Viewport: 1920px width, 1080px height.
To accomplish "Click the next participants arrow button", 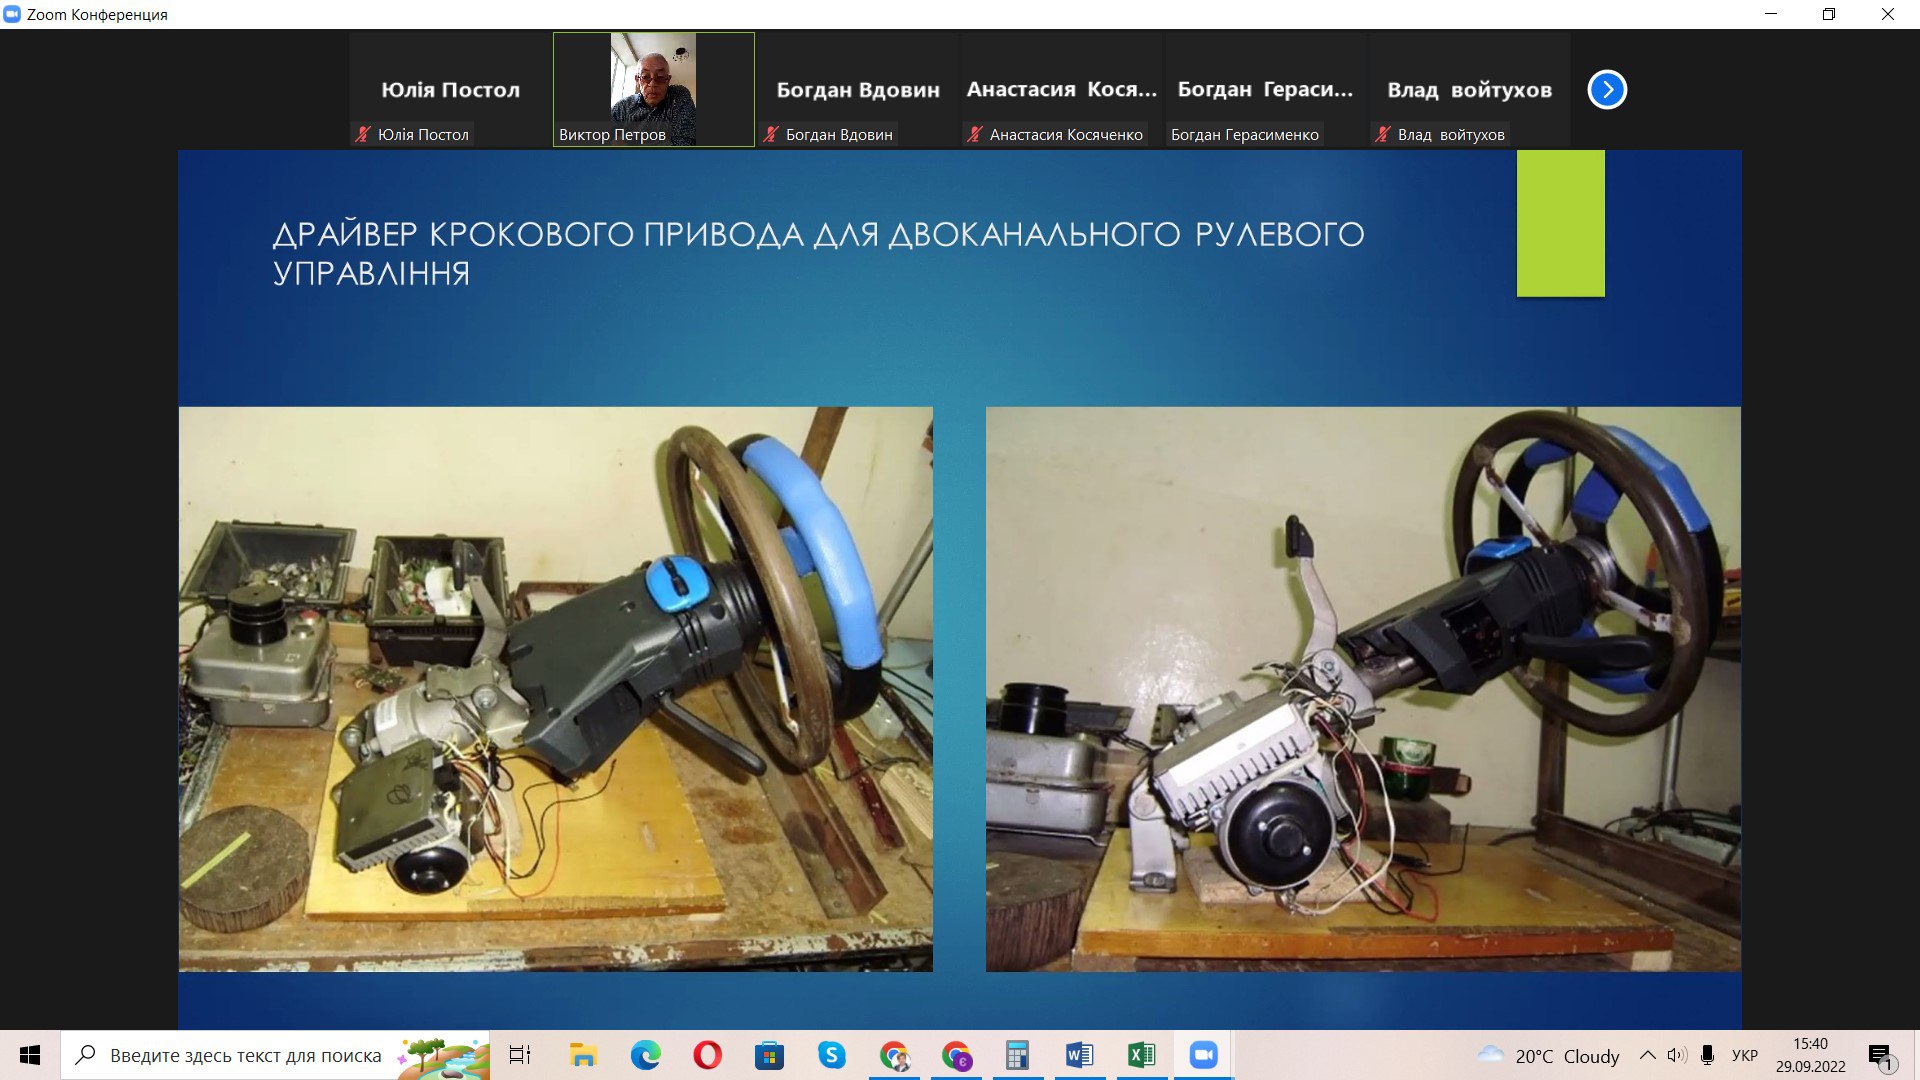I will pyautogui.click(x=1607, y=90).
